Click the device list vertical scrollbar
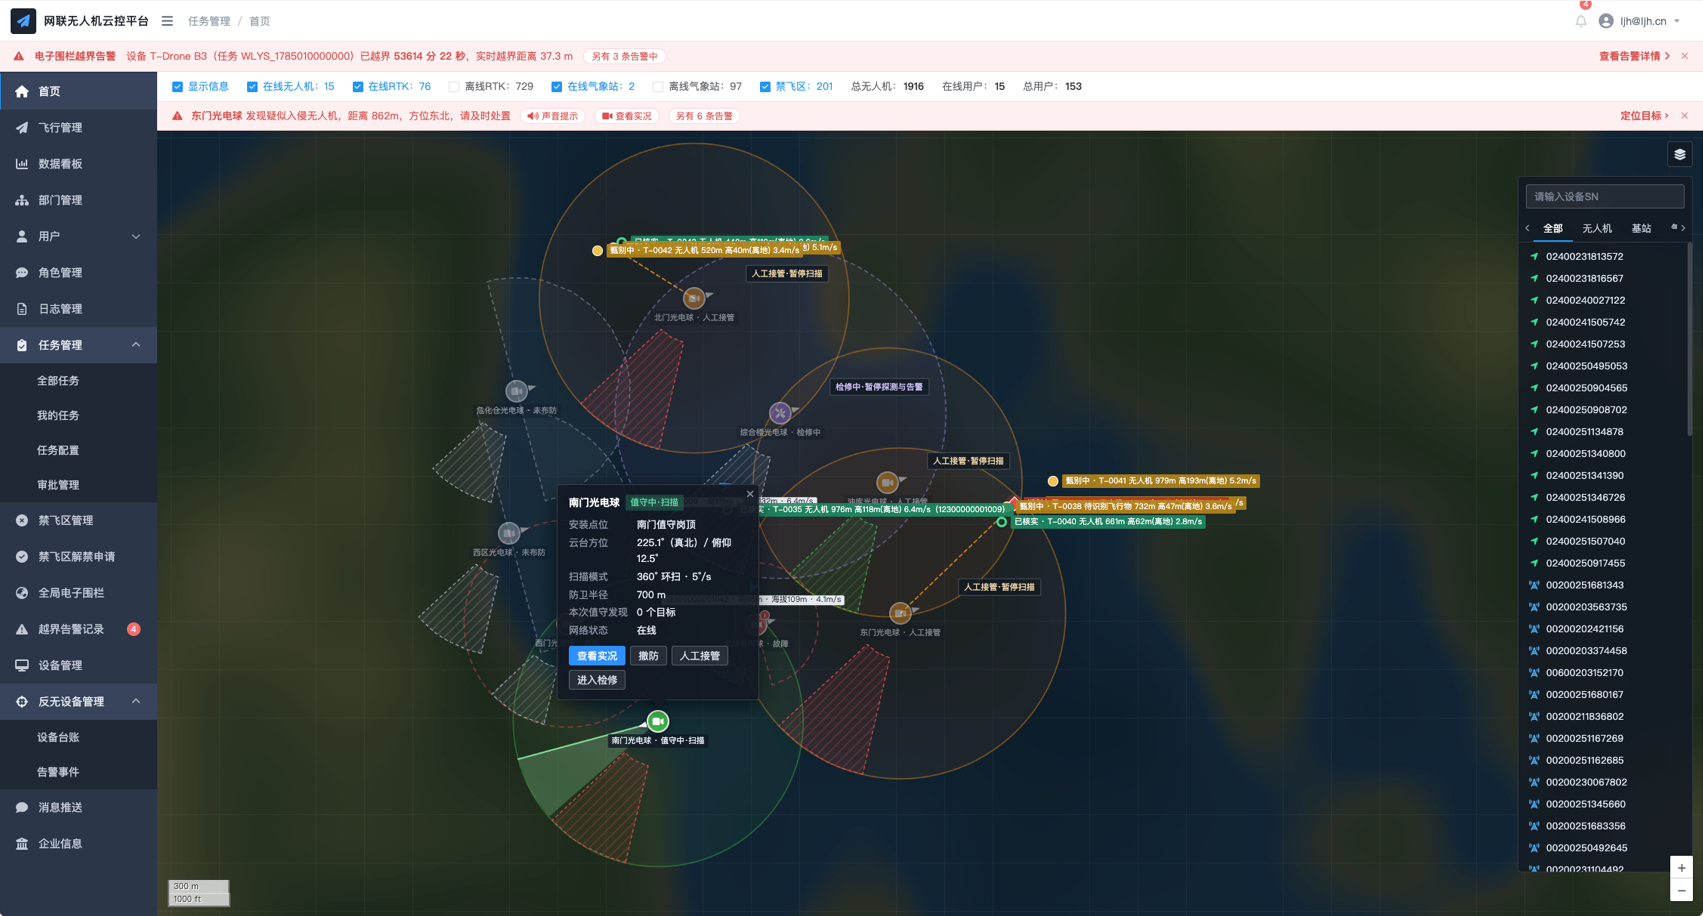 click(1689, 340)
